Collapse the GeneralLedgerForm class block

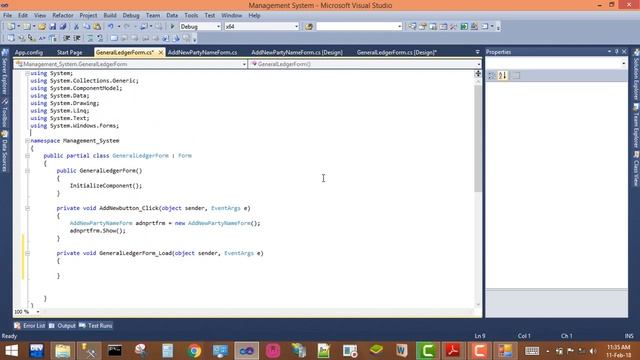[x=27, y=156]
